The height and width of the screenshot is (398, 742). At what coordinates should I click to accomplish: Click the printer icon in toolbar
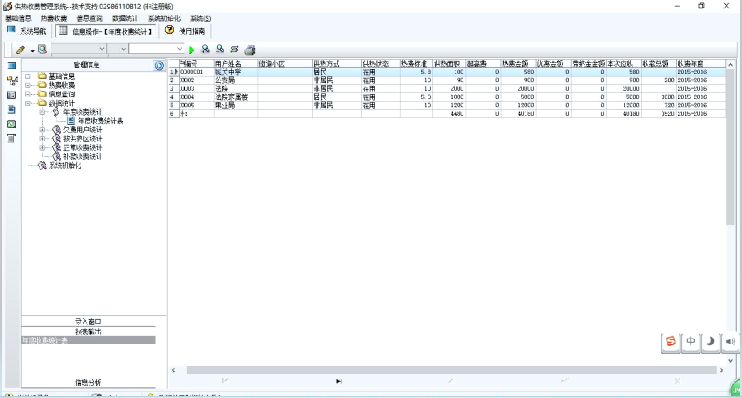[250, 49]
